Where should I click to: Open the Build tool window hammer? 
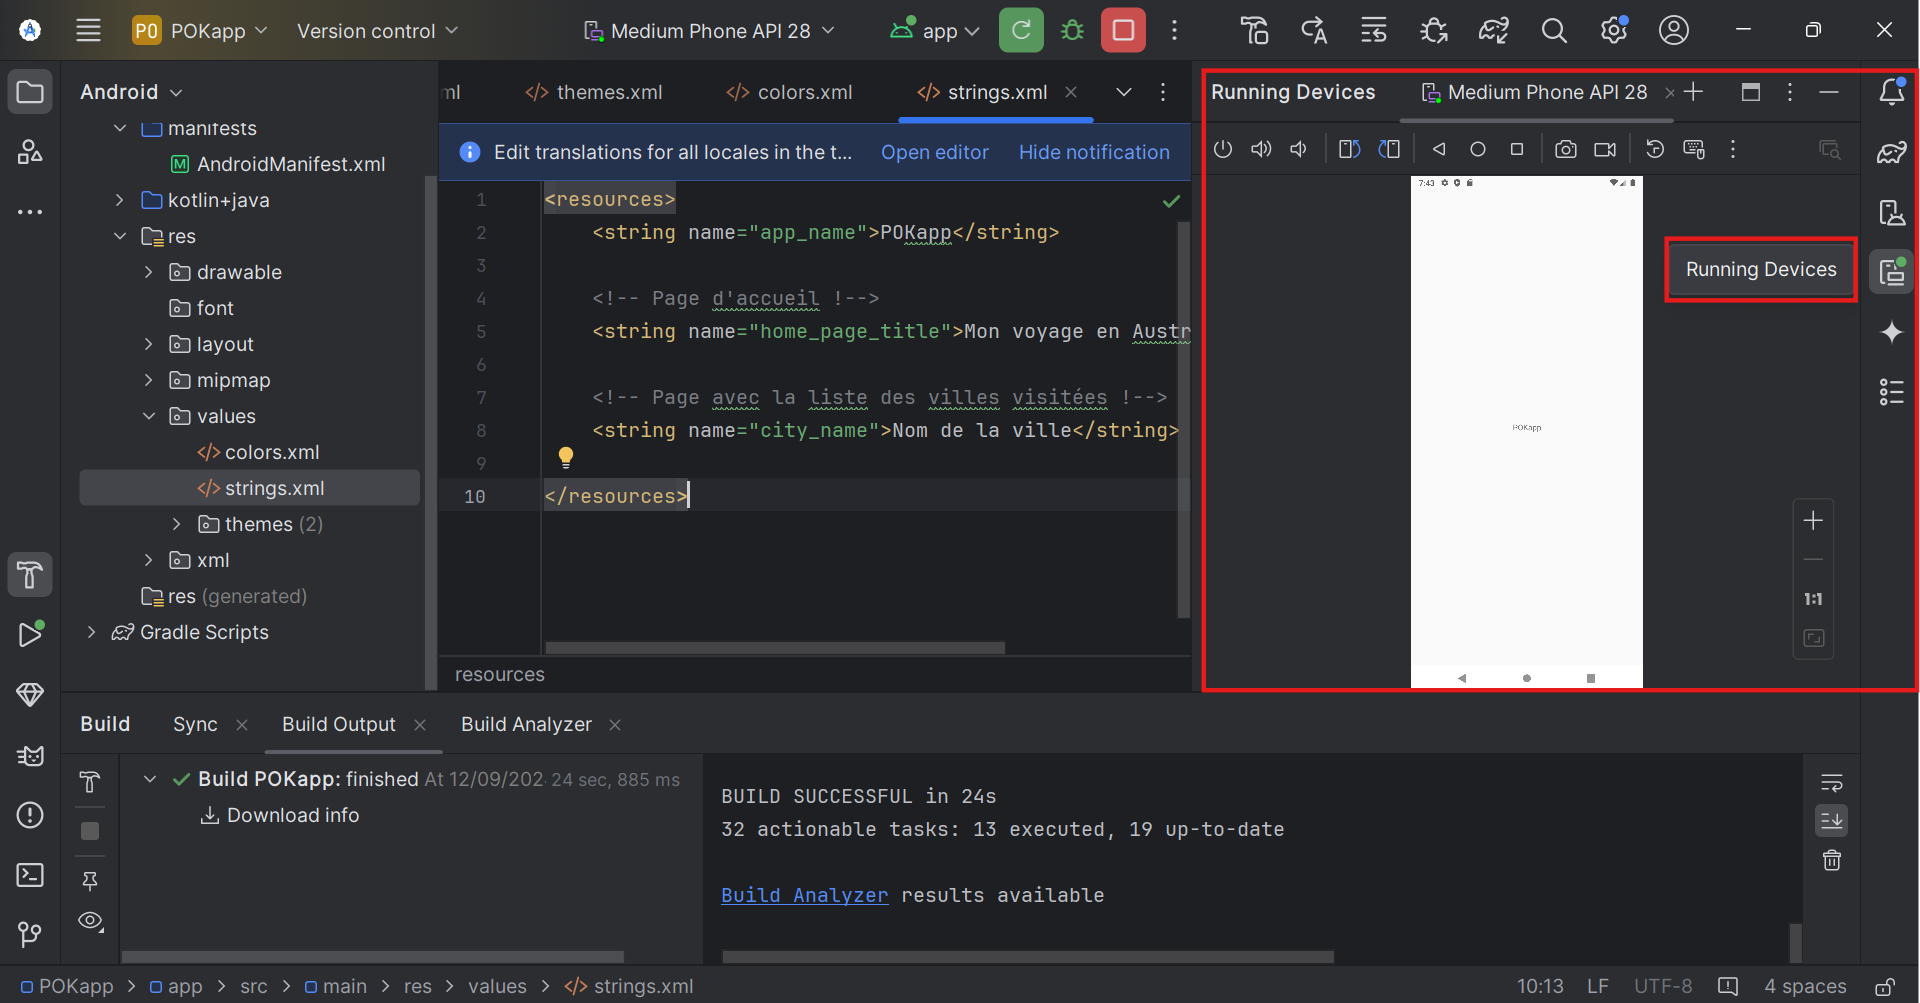click(x=30, y=574)
